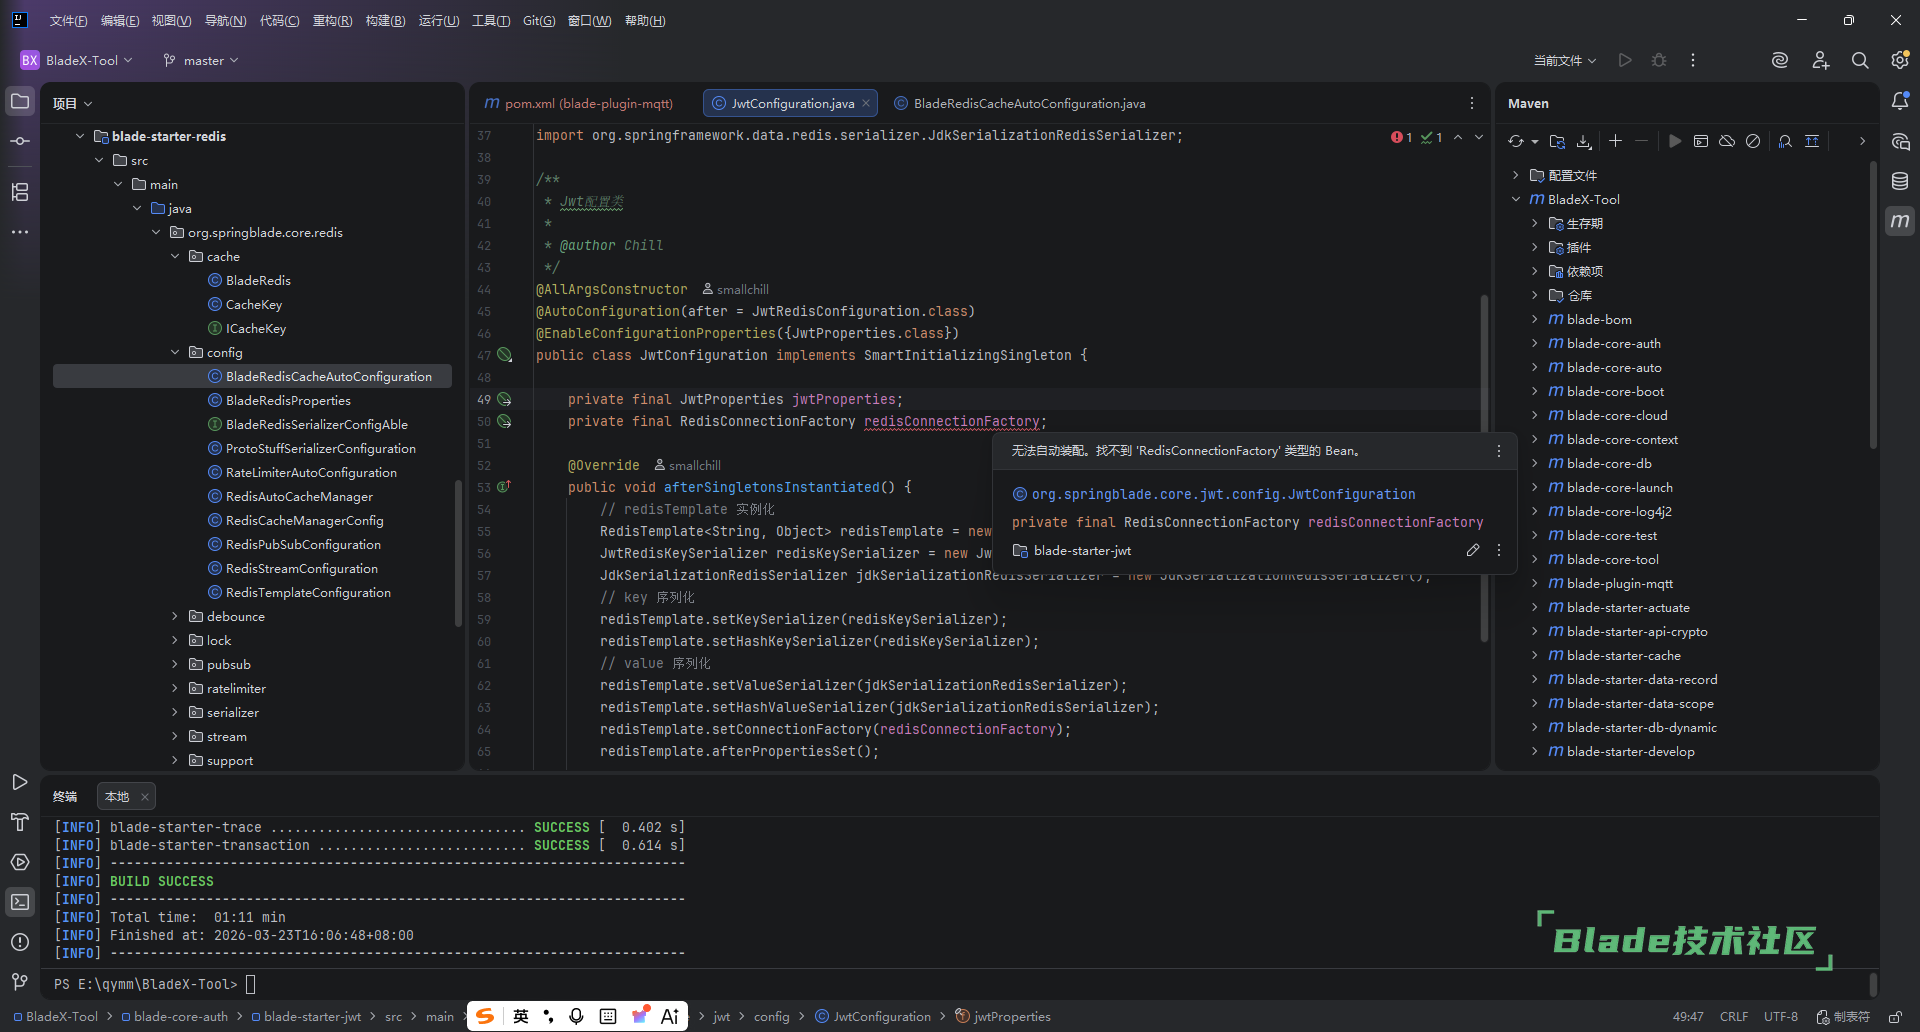Open the Git tool window icon

point(20,982)
